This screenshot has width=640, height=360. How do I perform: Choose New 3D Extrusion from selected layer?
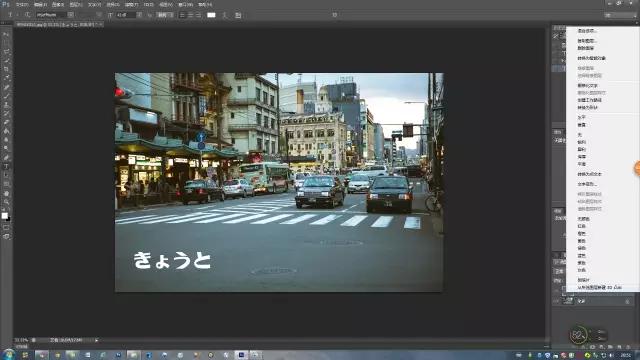click(x=600, y=288)
